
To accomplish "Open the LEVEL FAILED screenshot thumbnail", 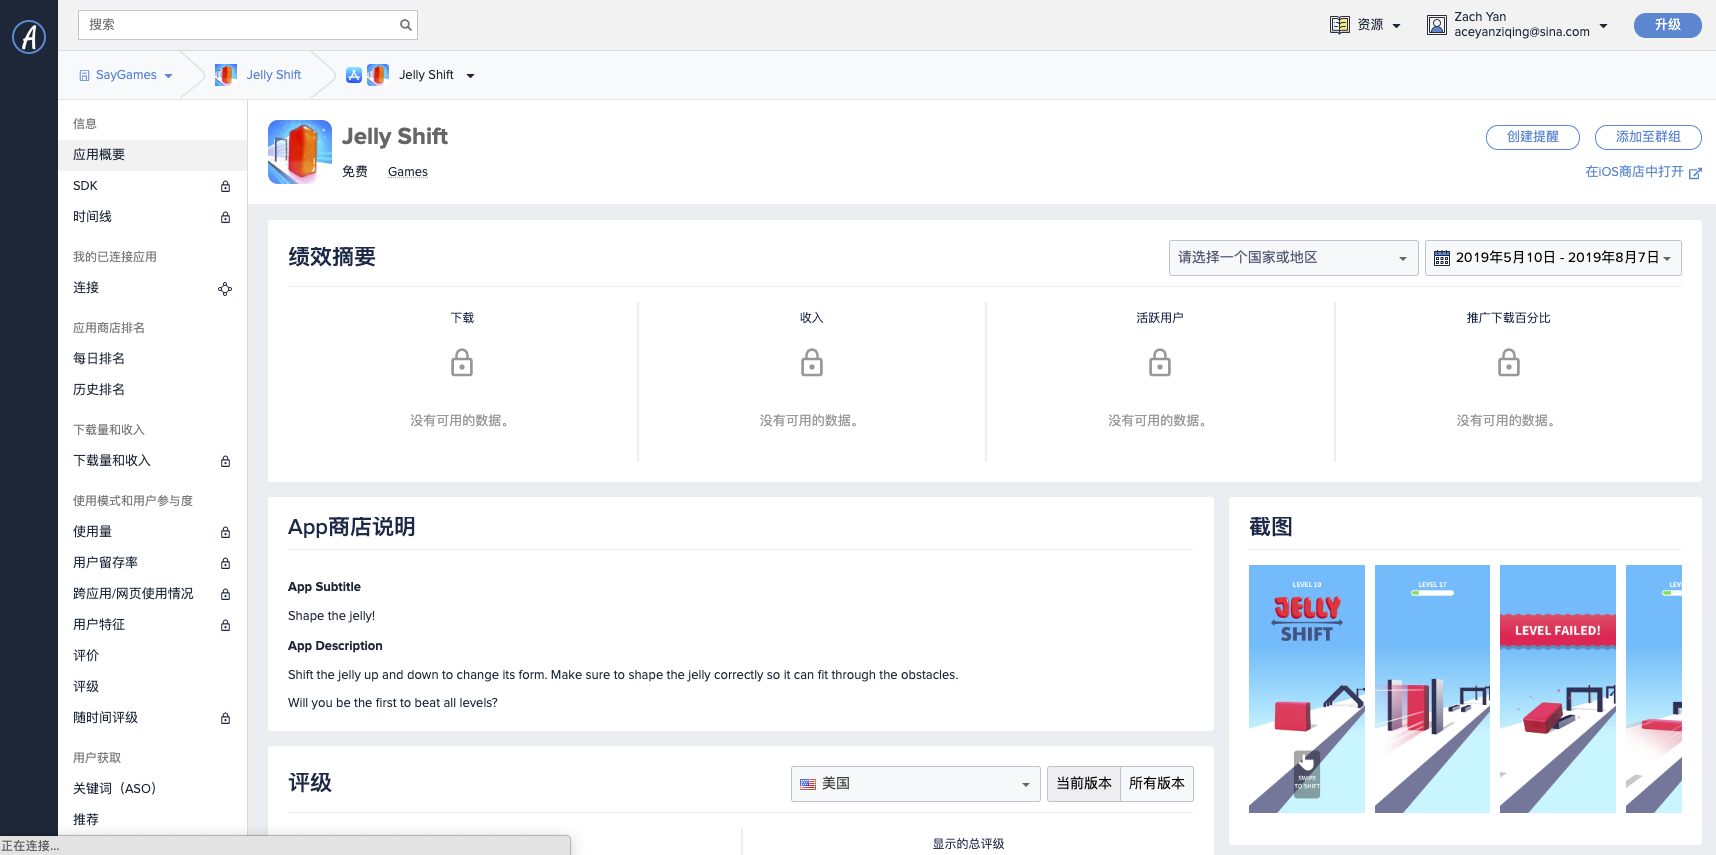I will pyautogui.click(x=1558, y=689).
